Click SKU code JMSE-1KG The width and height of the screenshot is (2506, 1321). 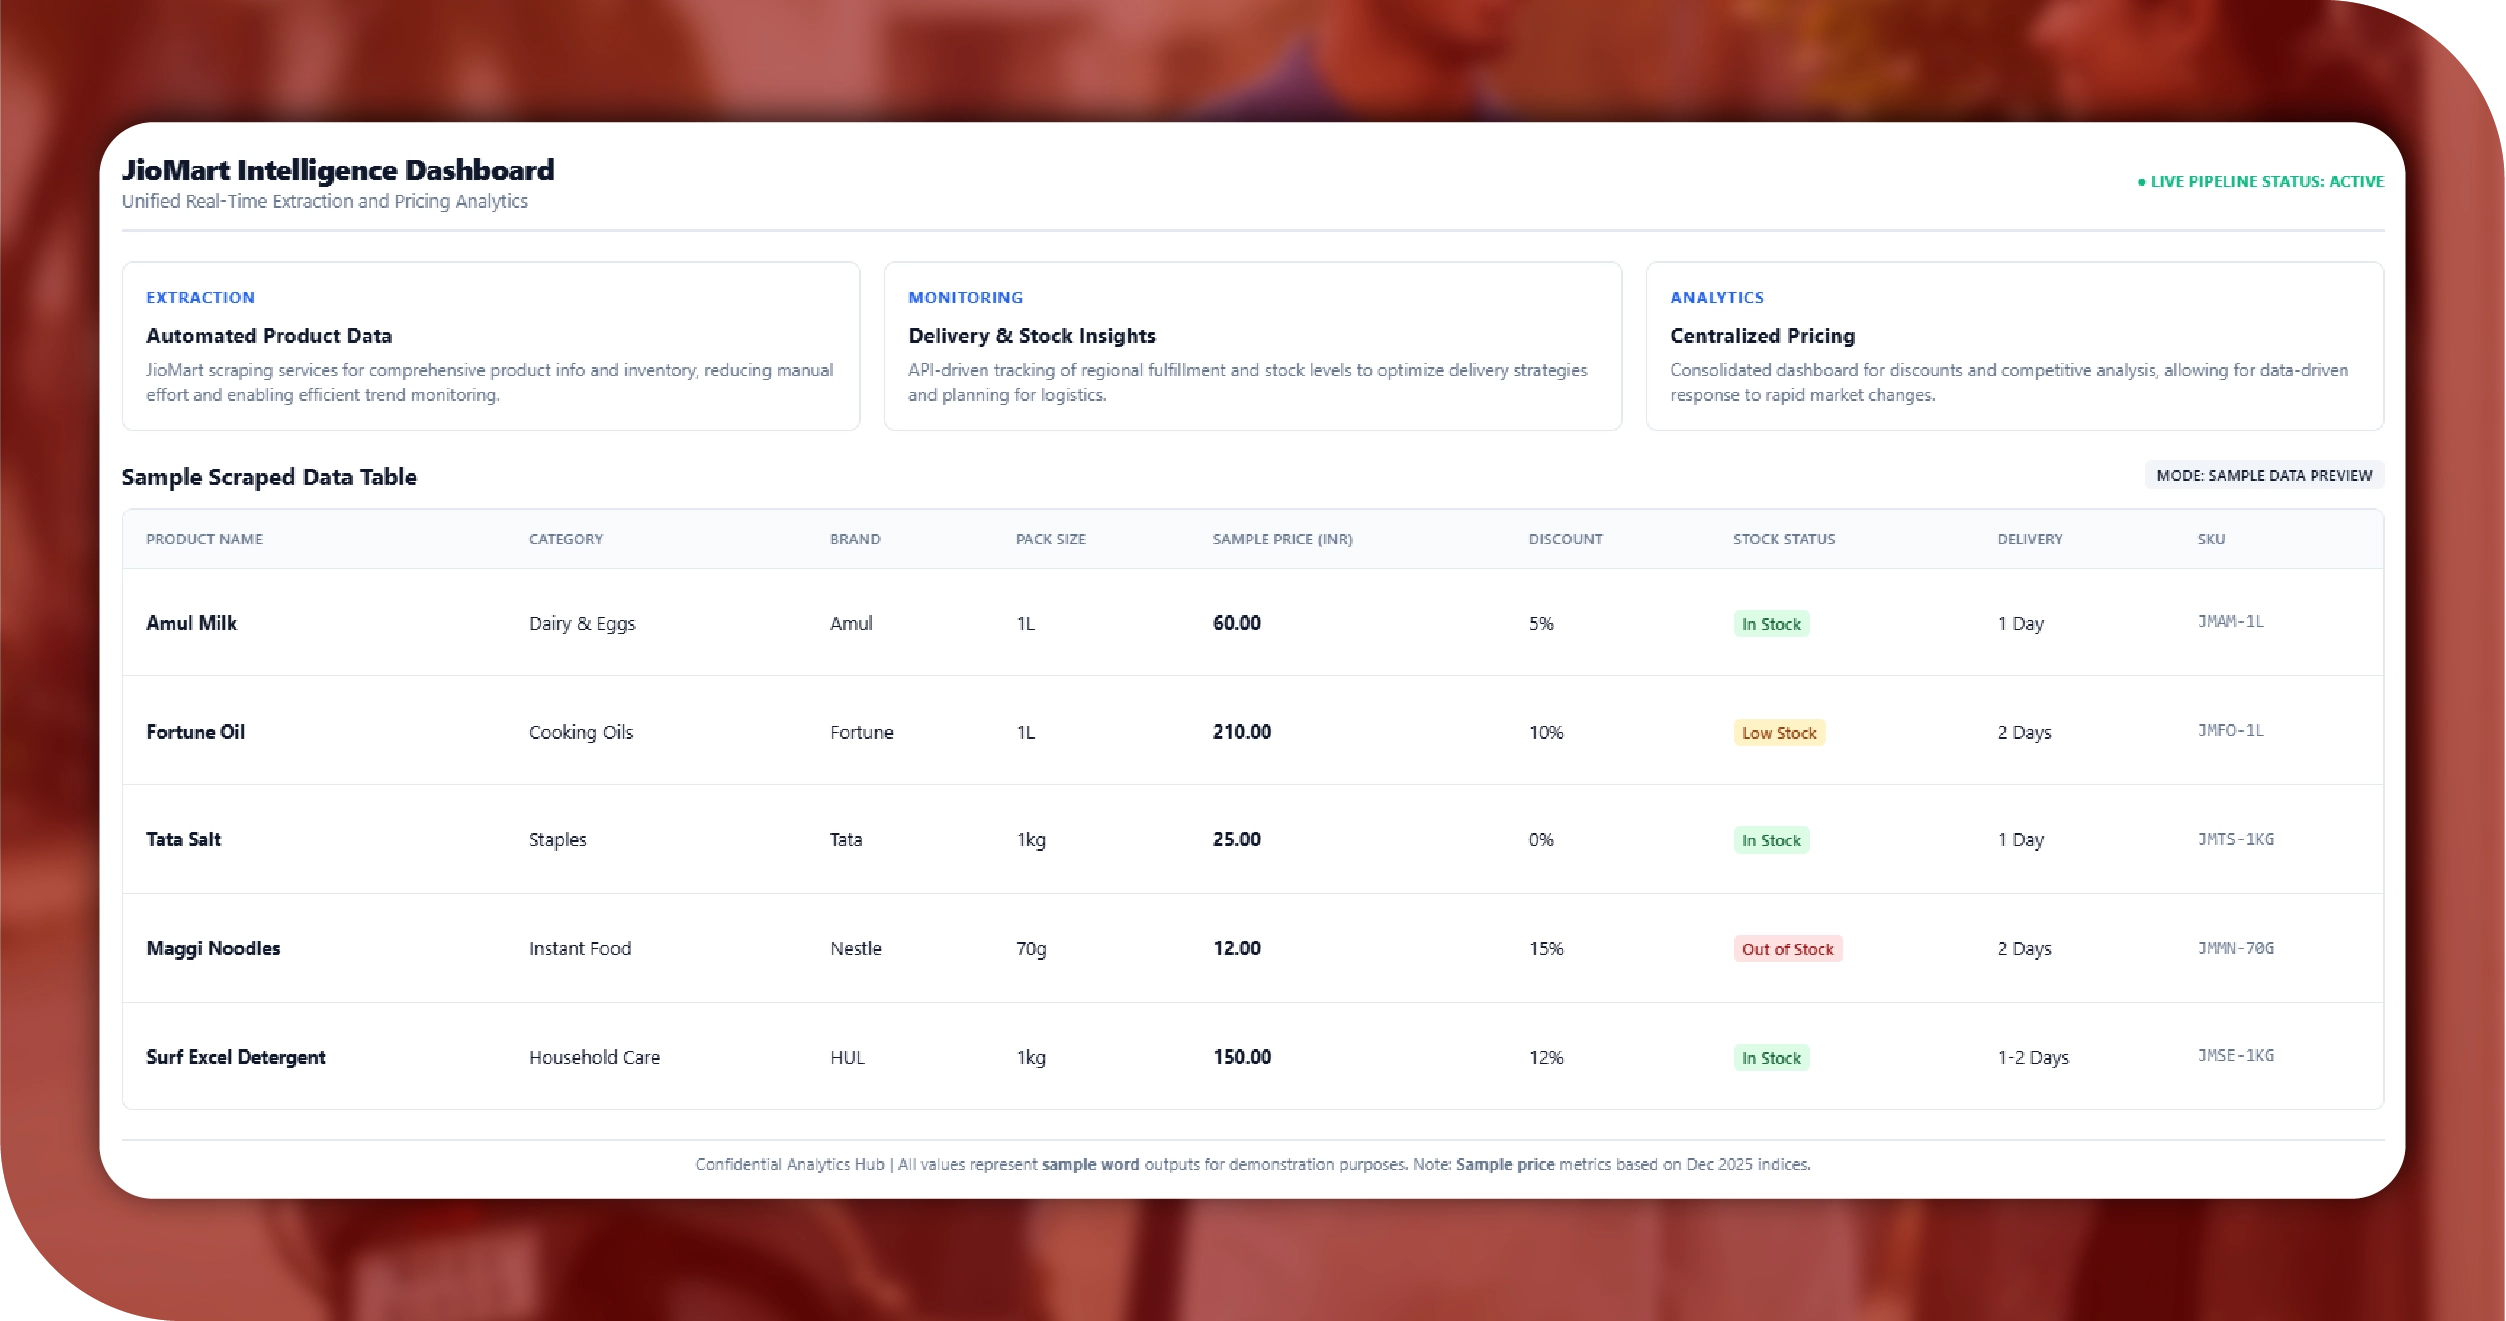tap(2235, 1056)
